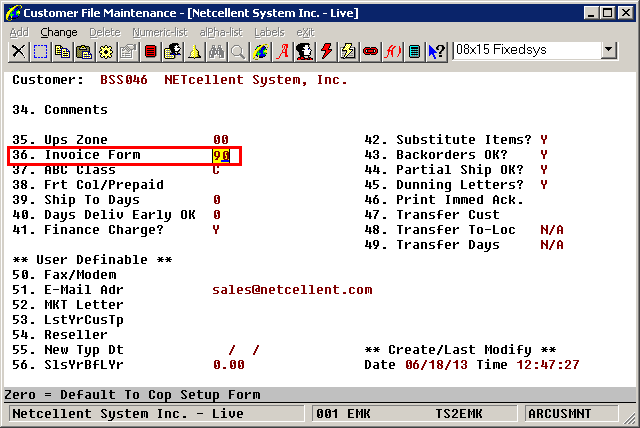Click the arrow question help icon
Screen dimensions: 640x428
click(x=437, y=52)
